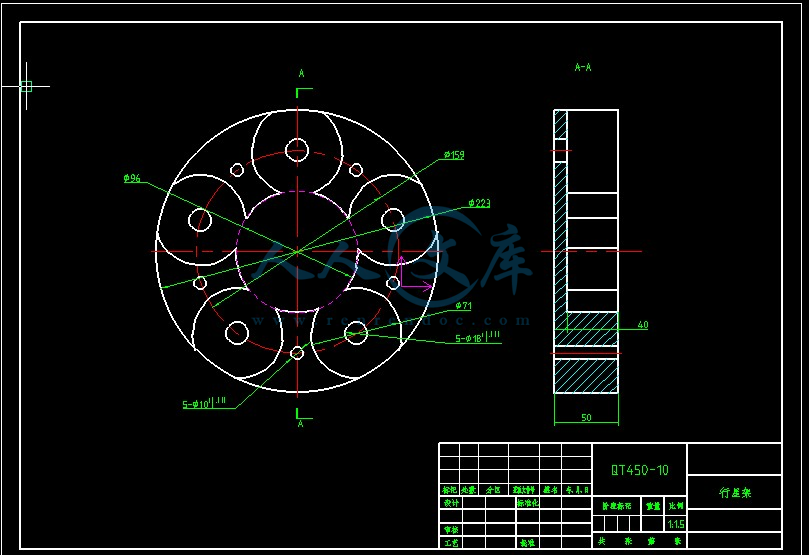
Task: Select the 5-ø18 hole callout
Action: pos(478,338)
